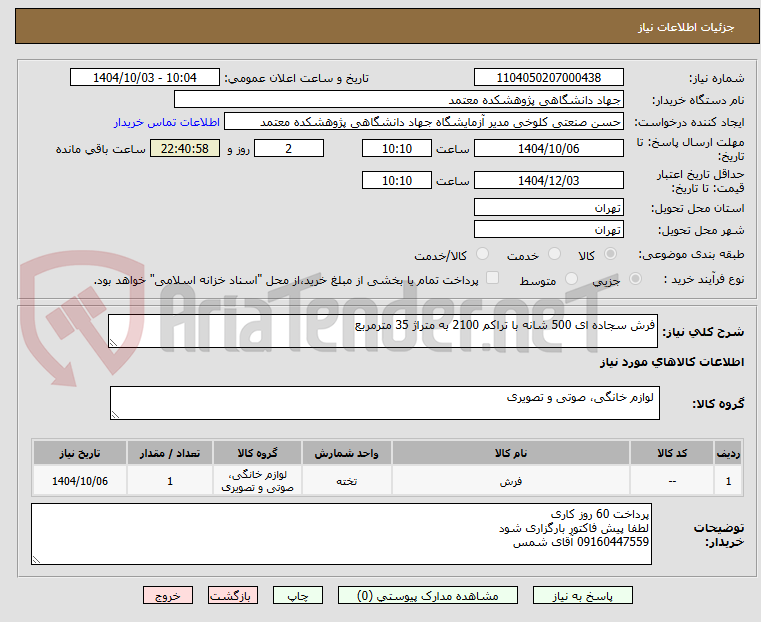Open the اطلاعات تماس خریدار link
This screenshot has height=622, width=761.
click(167, 122)
